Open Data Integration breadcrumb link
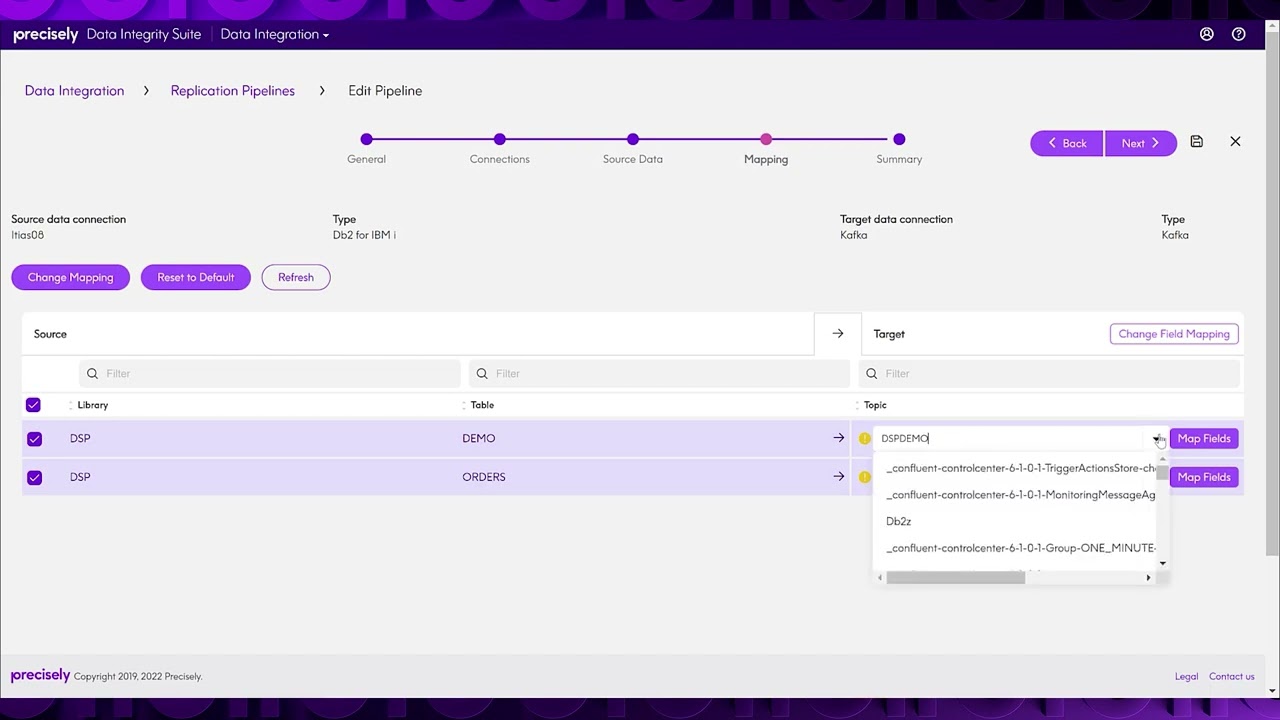This screenshot has width=1280, height=720. tap(74, 91)
